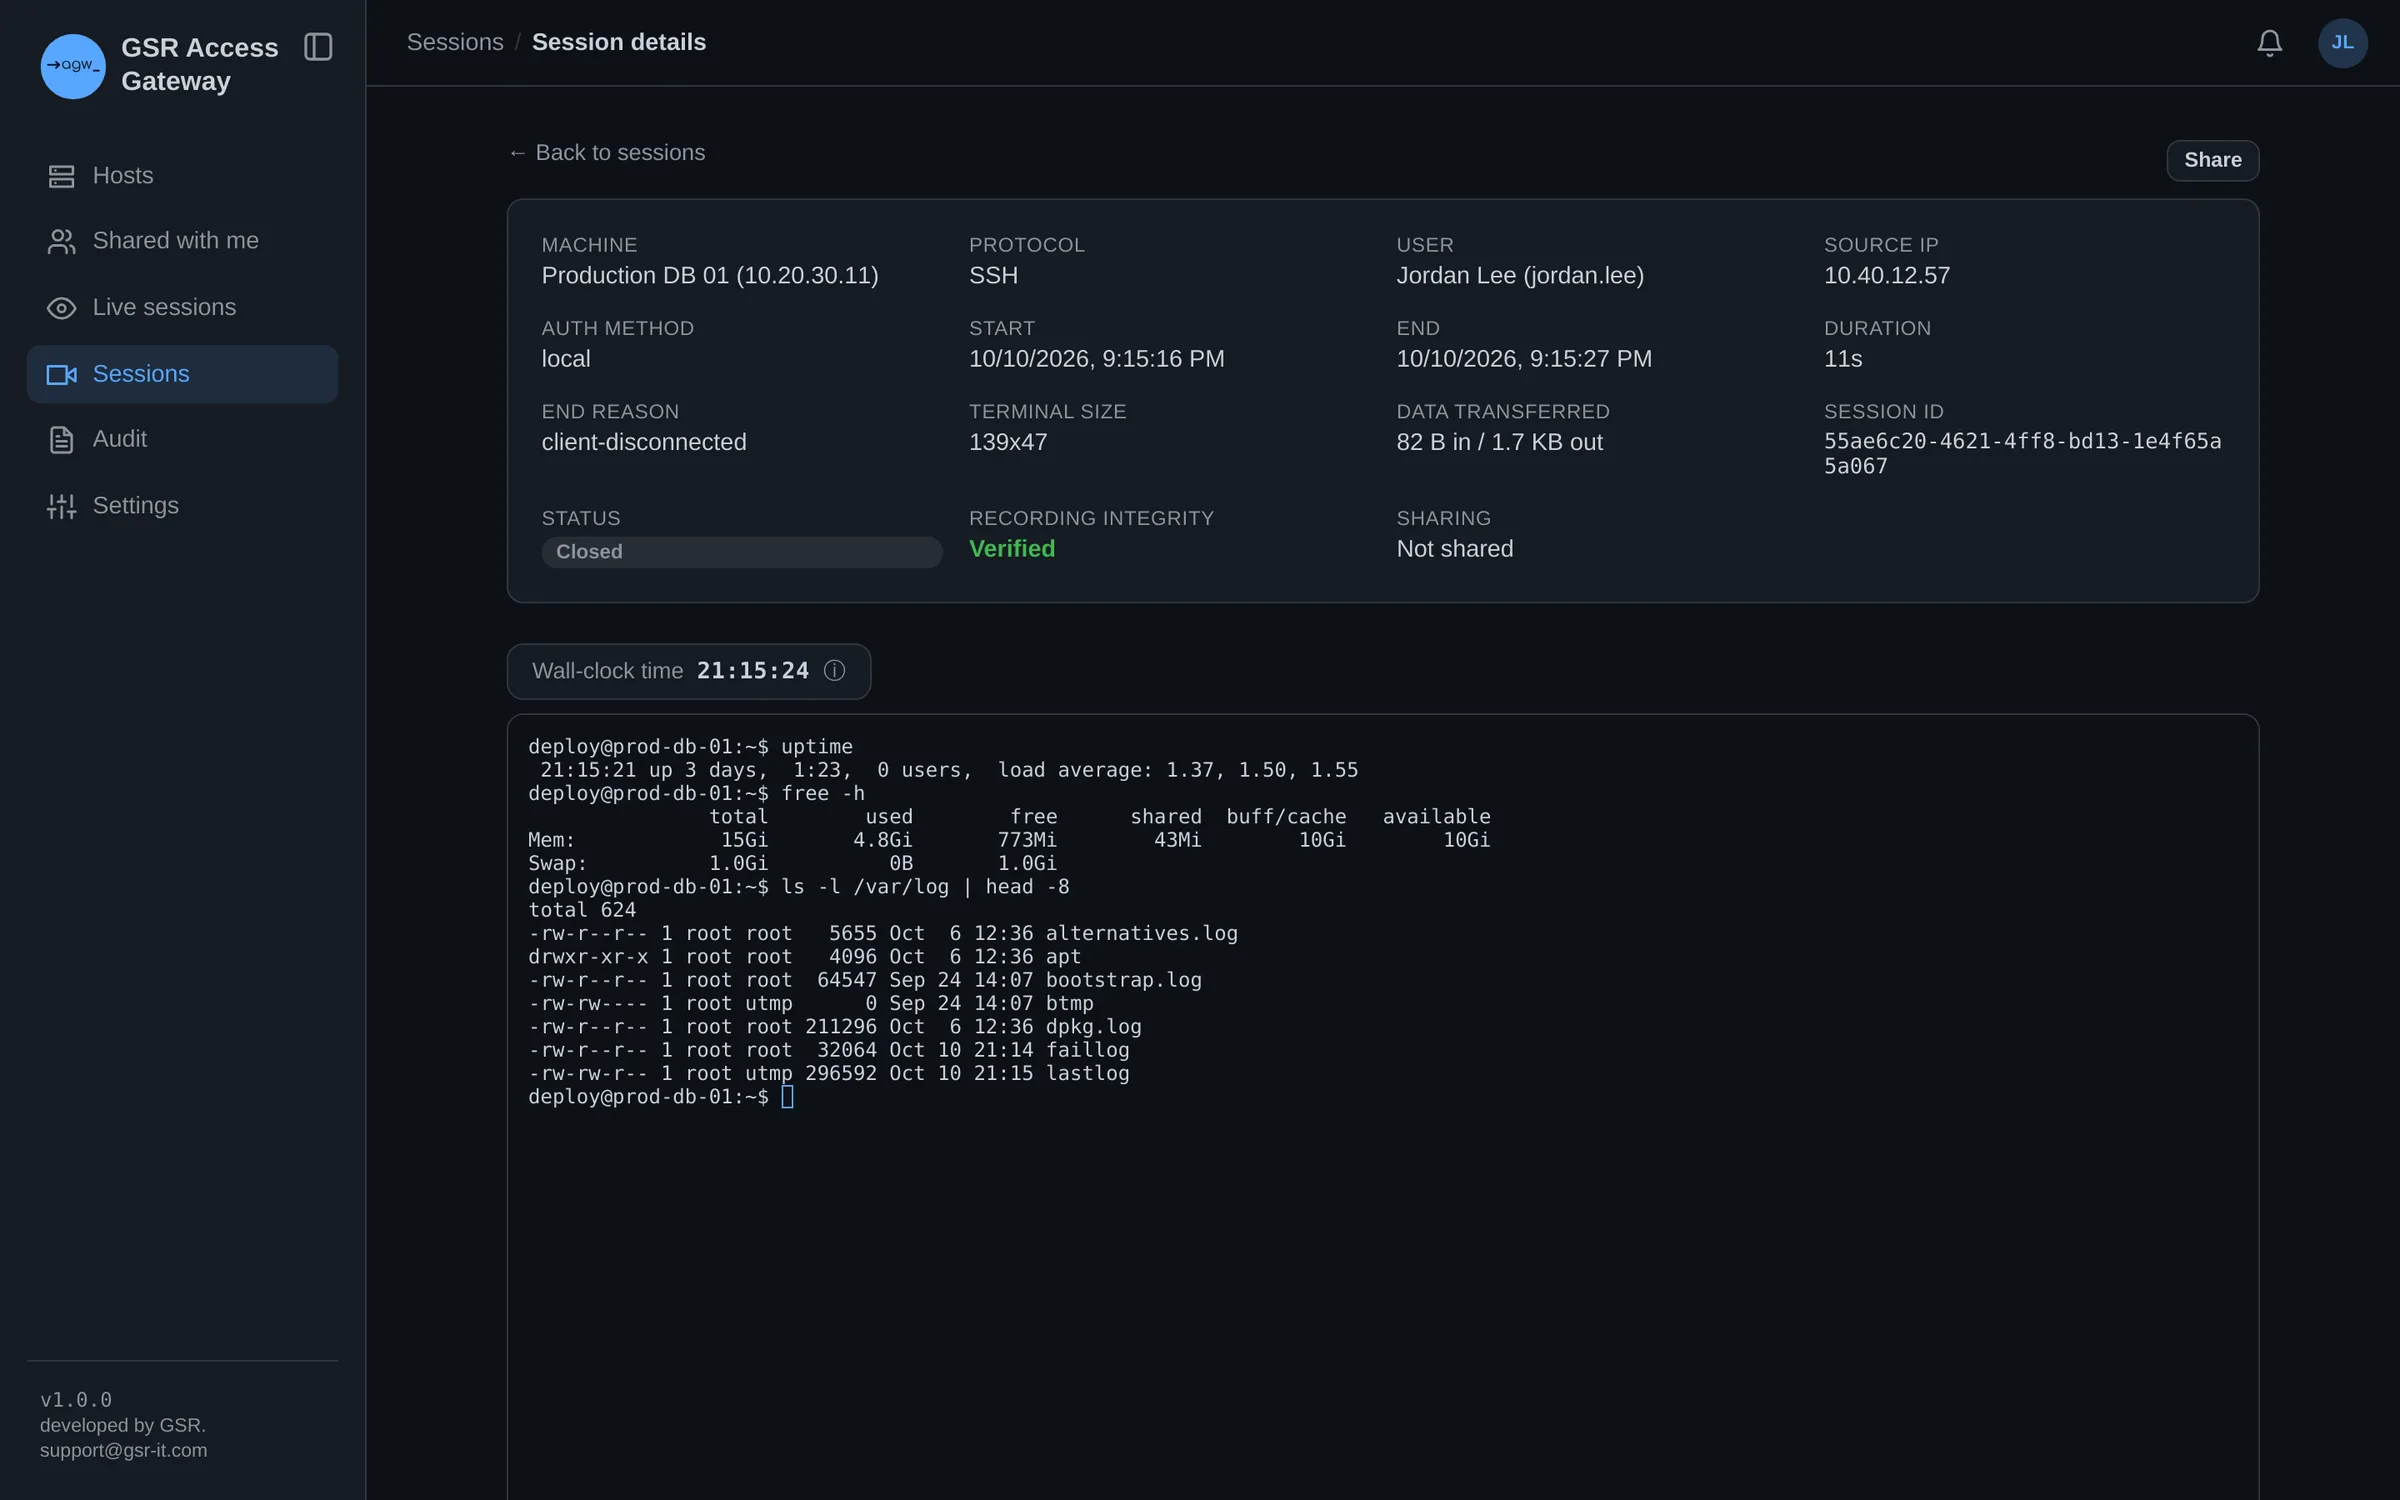Click the Hosts server icon
Image resolution: width=2400 pixels, height=1500 pixels.
[x=61, y=177]
